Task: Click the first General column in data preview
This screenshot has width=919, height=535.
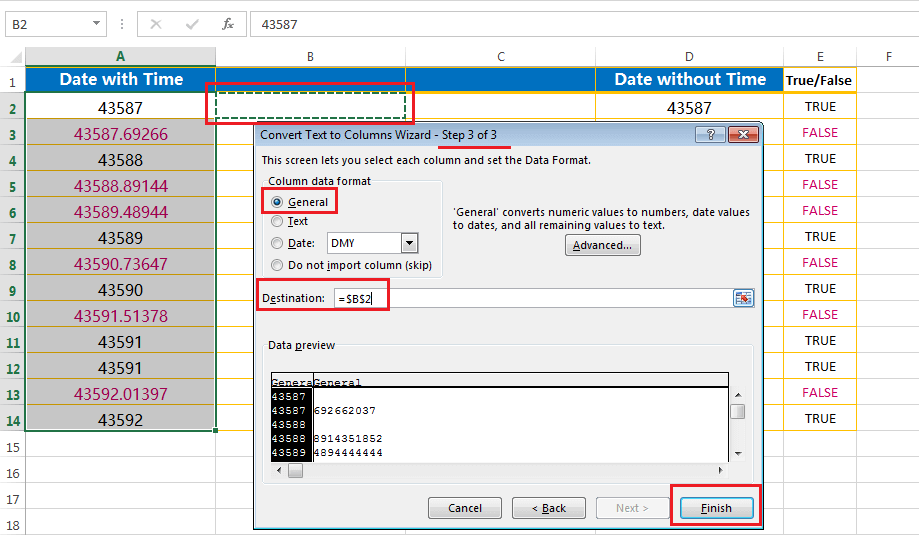Action: click(292, 382)
